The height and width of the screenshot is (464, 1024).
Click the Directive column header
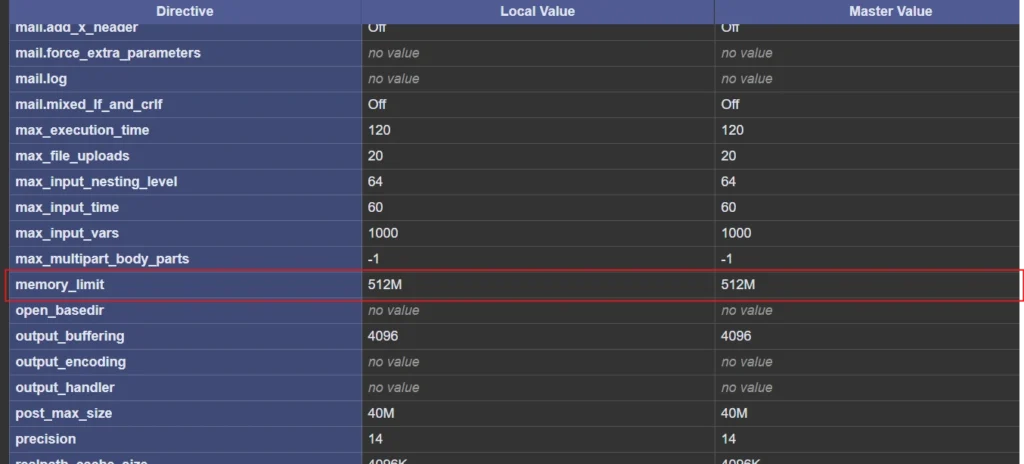(x=184, y=11)
